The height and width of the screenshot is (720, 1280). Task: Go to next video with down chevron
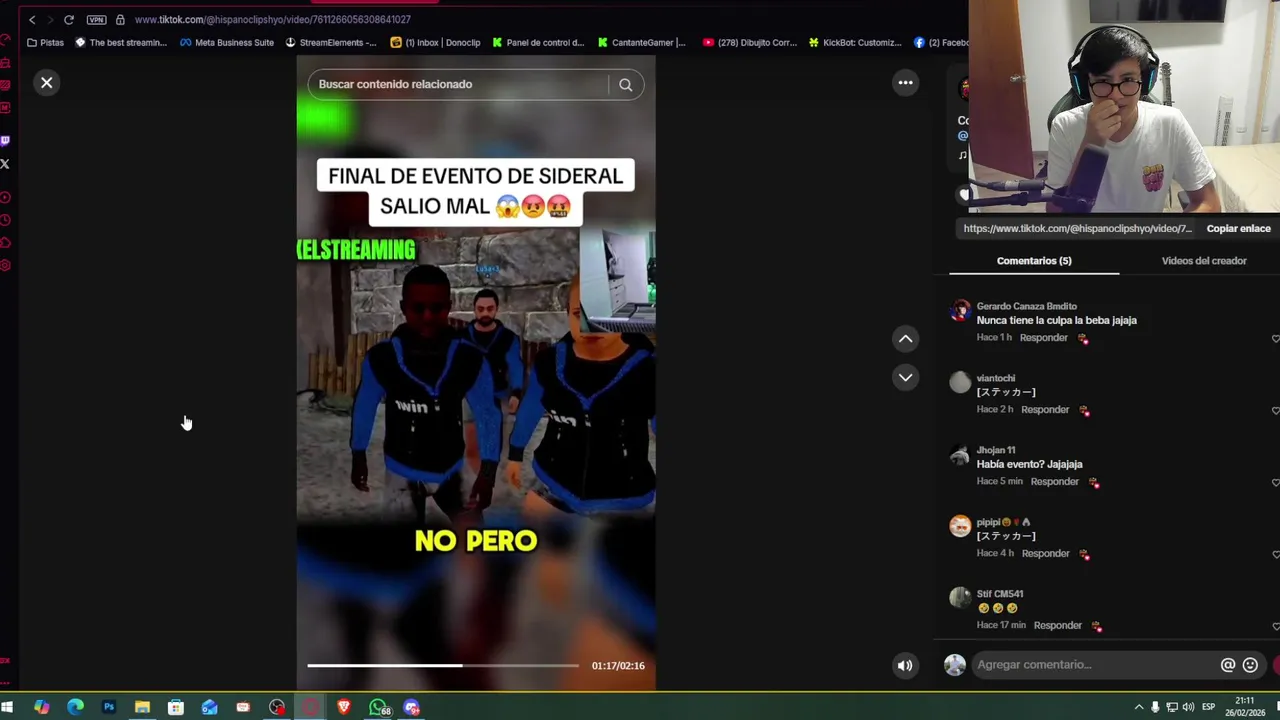905,377
